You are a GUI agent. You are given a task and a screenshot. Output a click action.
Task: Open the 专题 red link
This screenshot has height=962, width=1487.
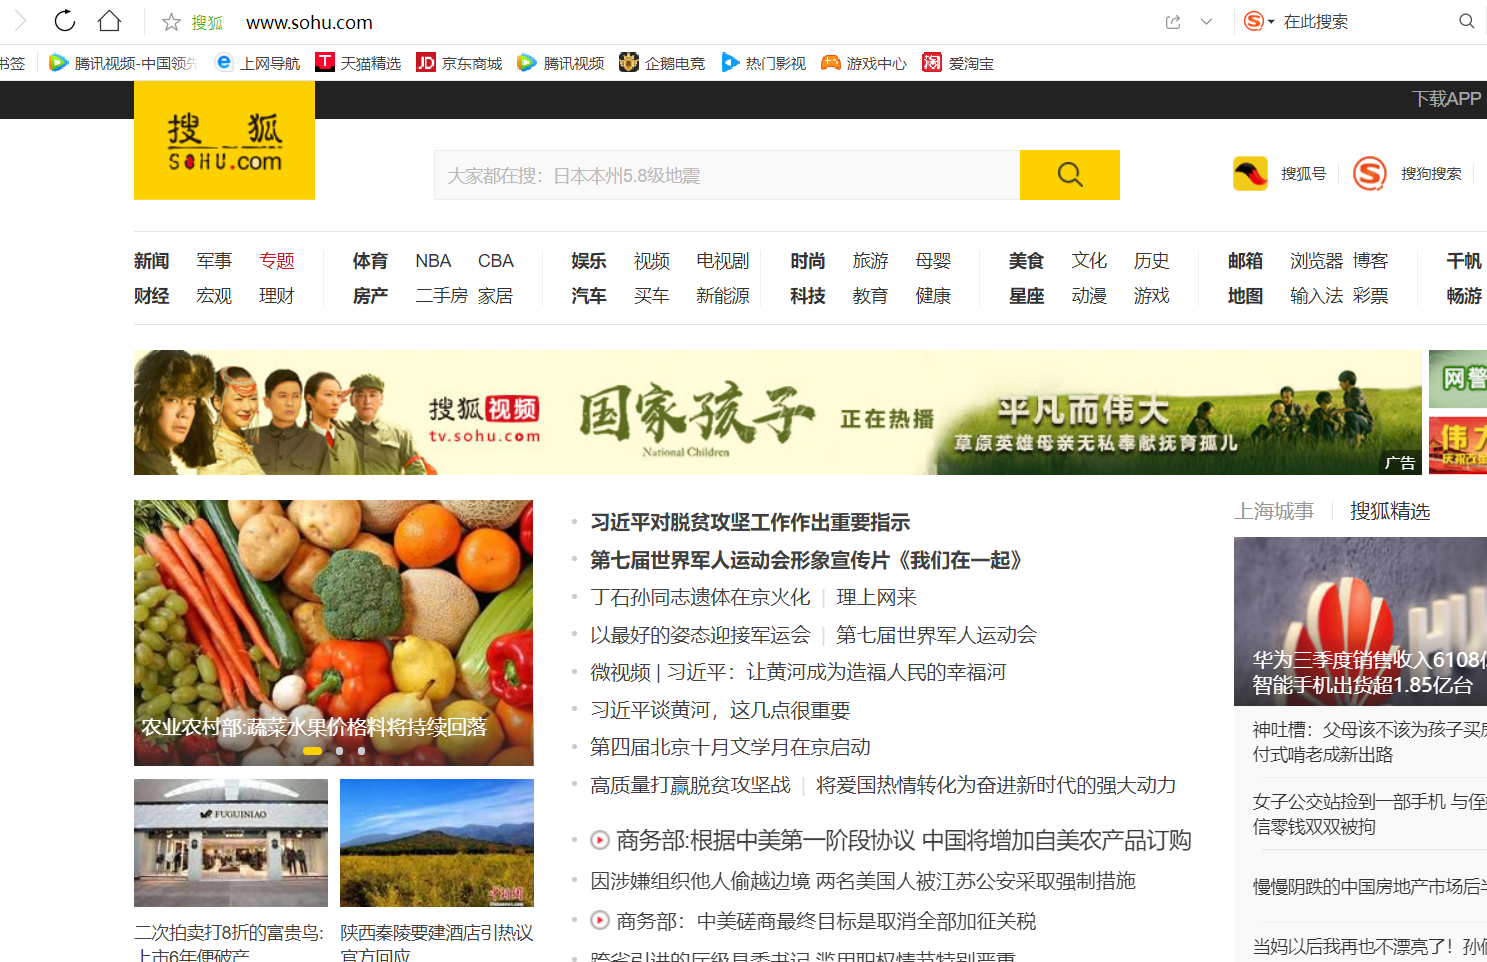click(277, 261)
